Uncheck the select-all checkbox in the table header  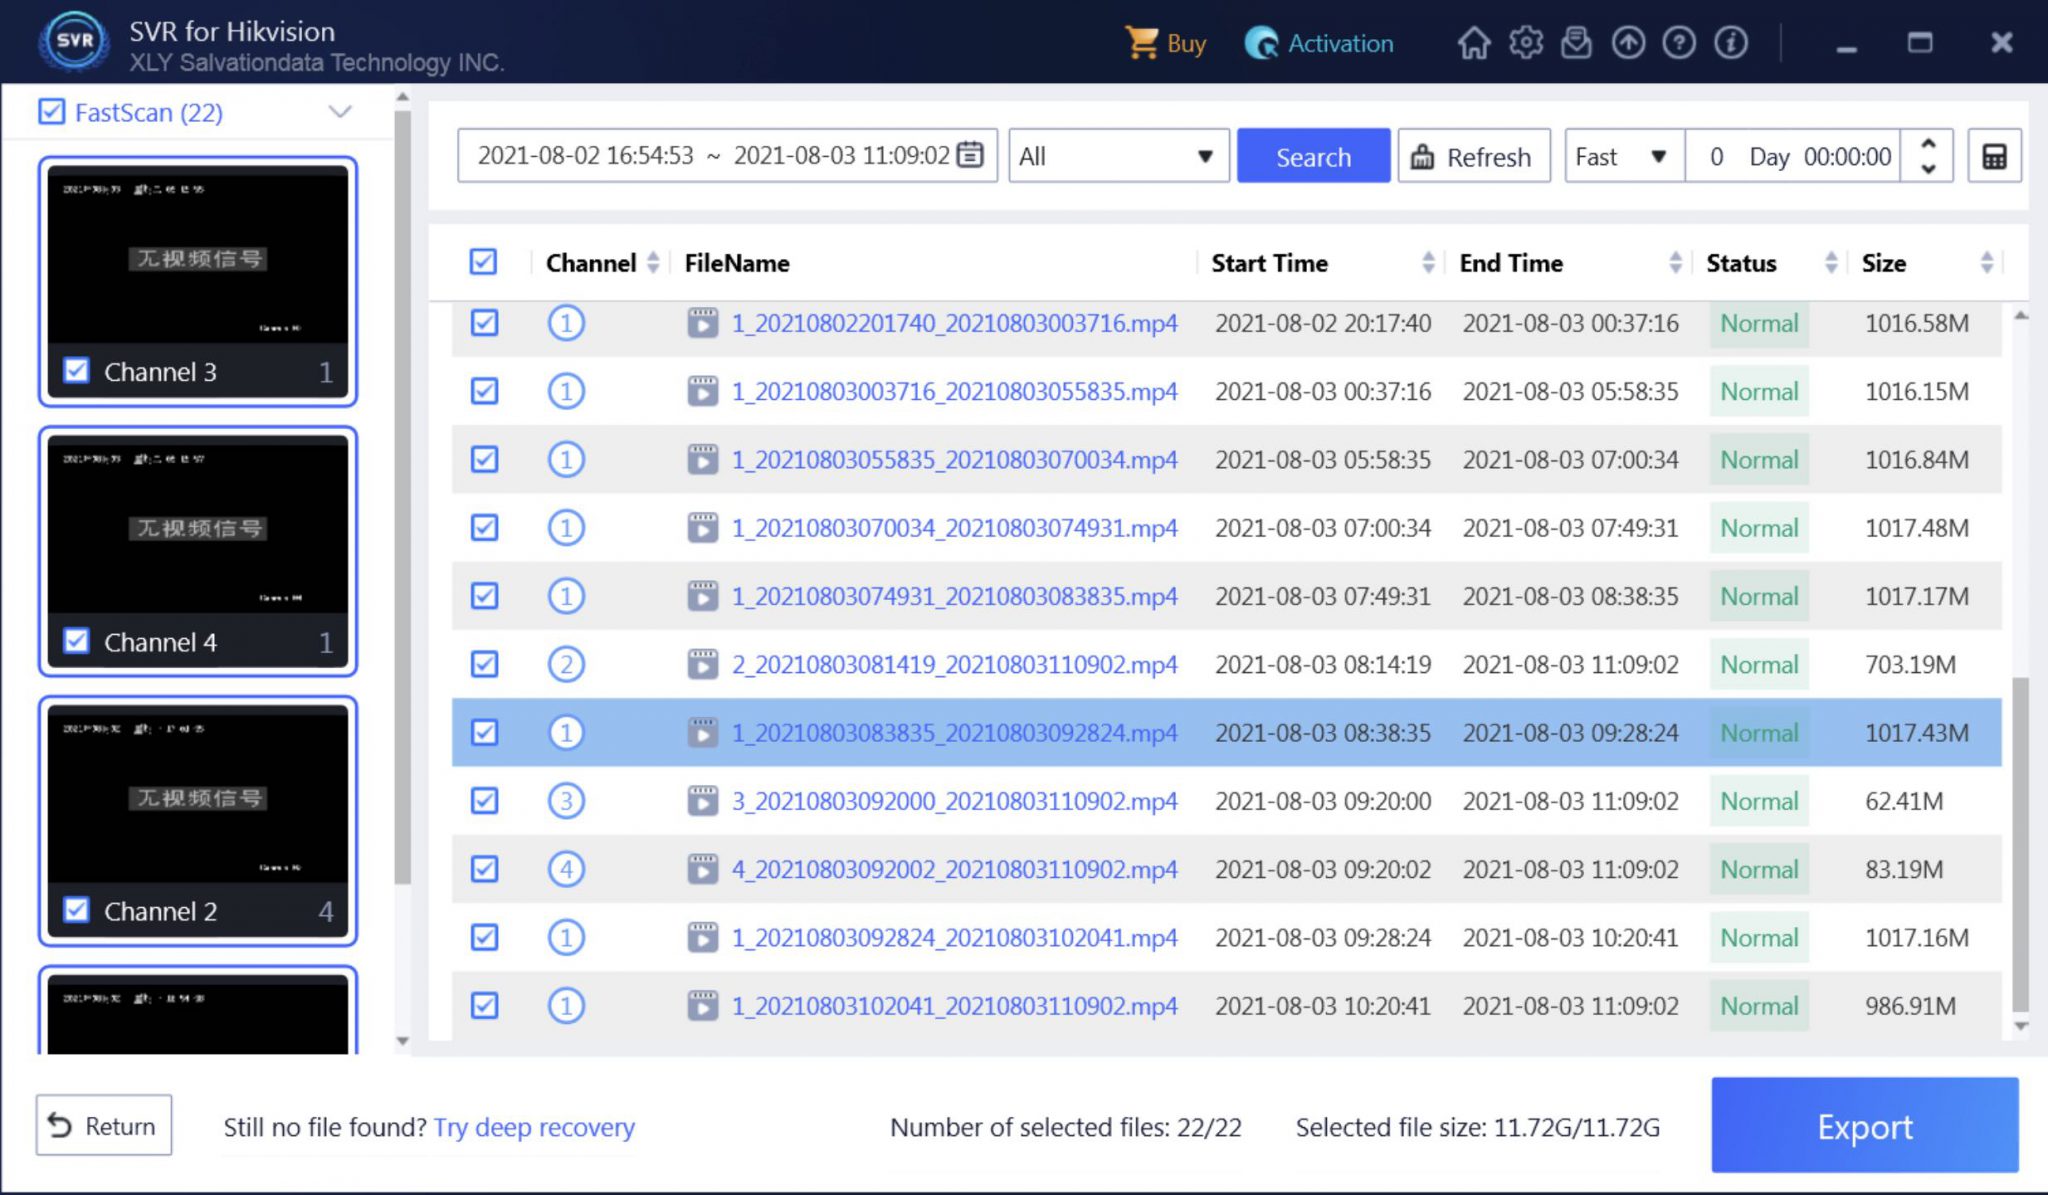[483, 262]
